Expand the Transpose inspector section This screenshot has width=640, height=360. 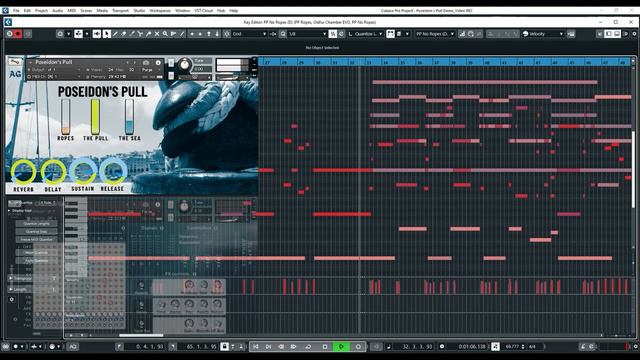click(11, 278)
